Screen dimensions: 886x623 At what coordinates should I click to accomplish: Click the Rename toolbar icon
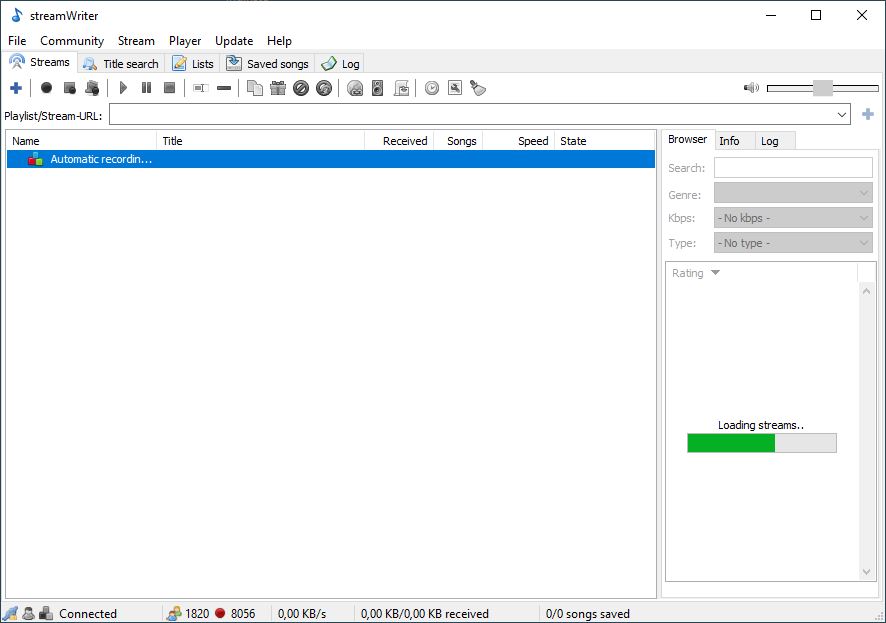[x=201, y=88]
